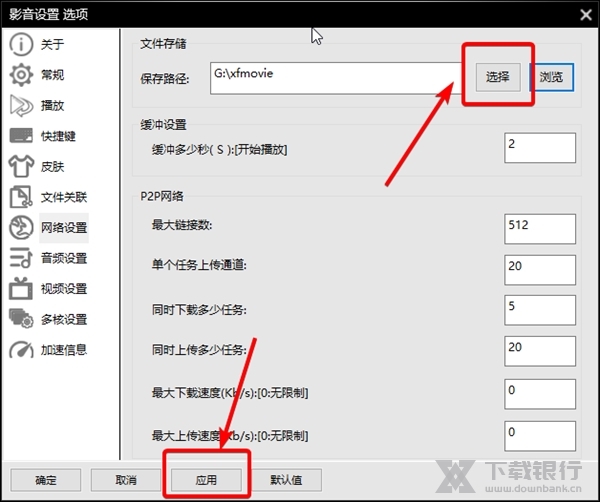
Task: Click the 单个任务上传通道 label
Action: pyautogui.click(x=199, y=265)
